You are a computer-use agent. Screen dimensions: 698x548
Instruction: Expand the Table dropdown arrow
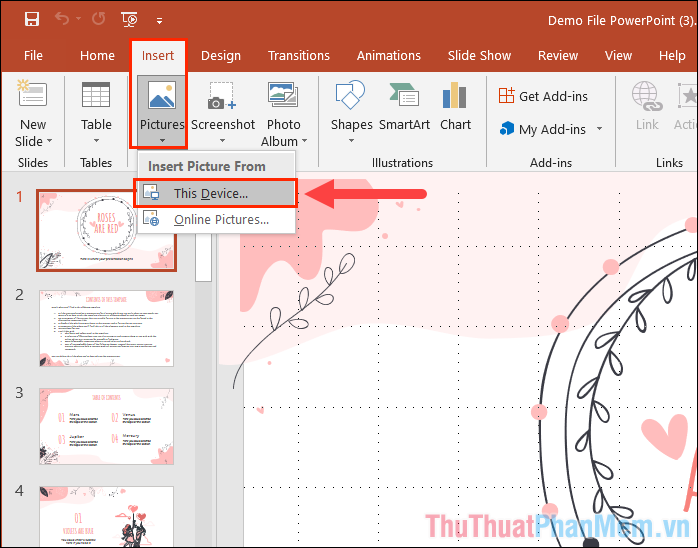[x=96, y=141]
